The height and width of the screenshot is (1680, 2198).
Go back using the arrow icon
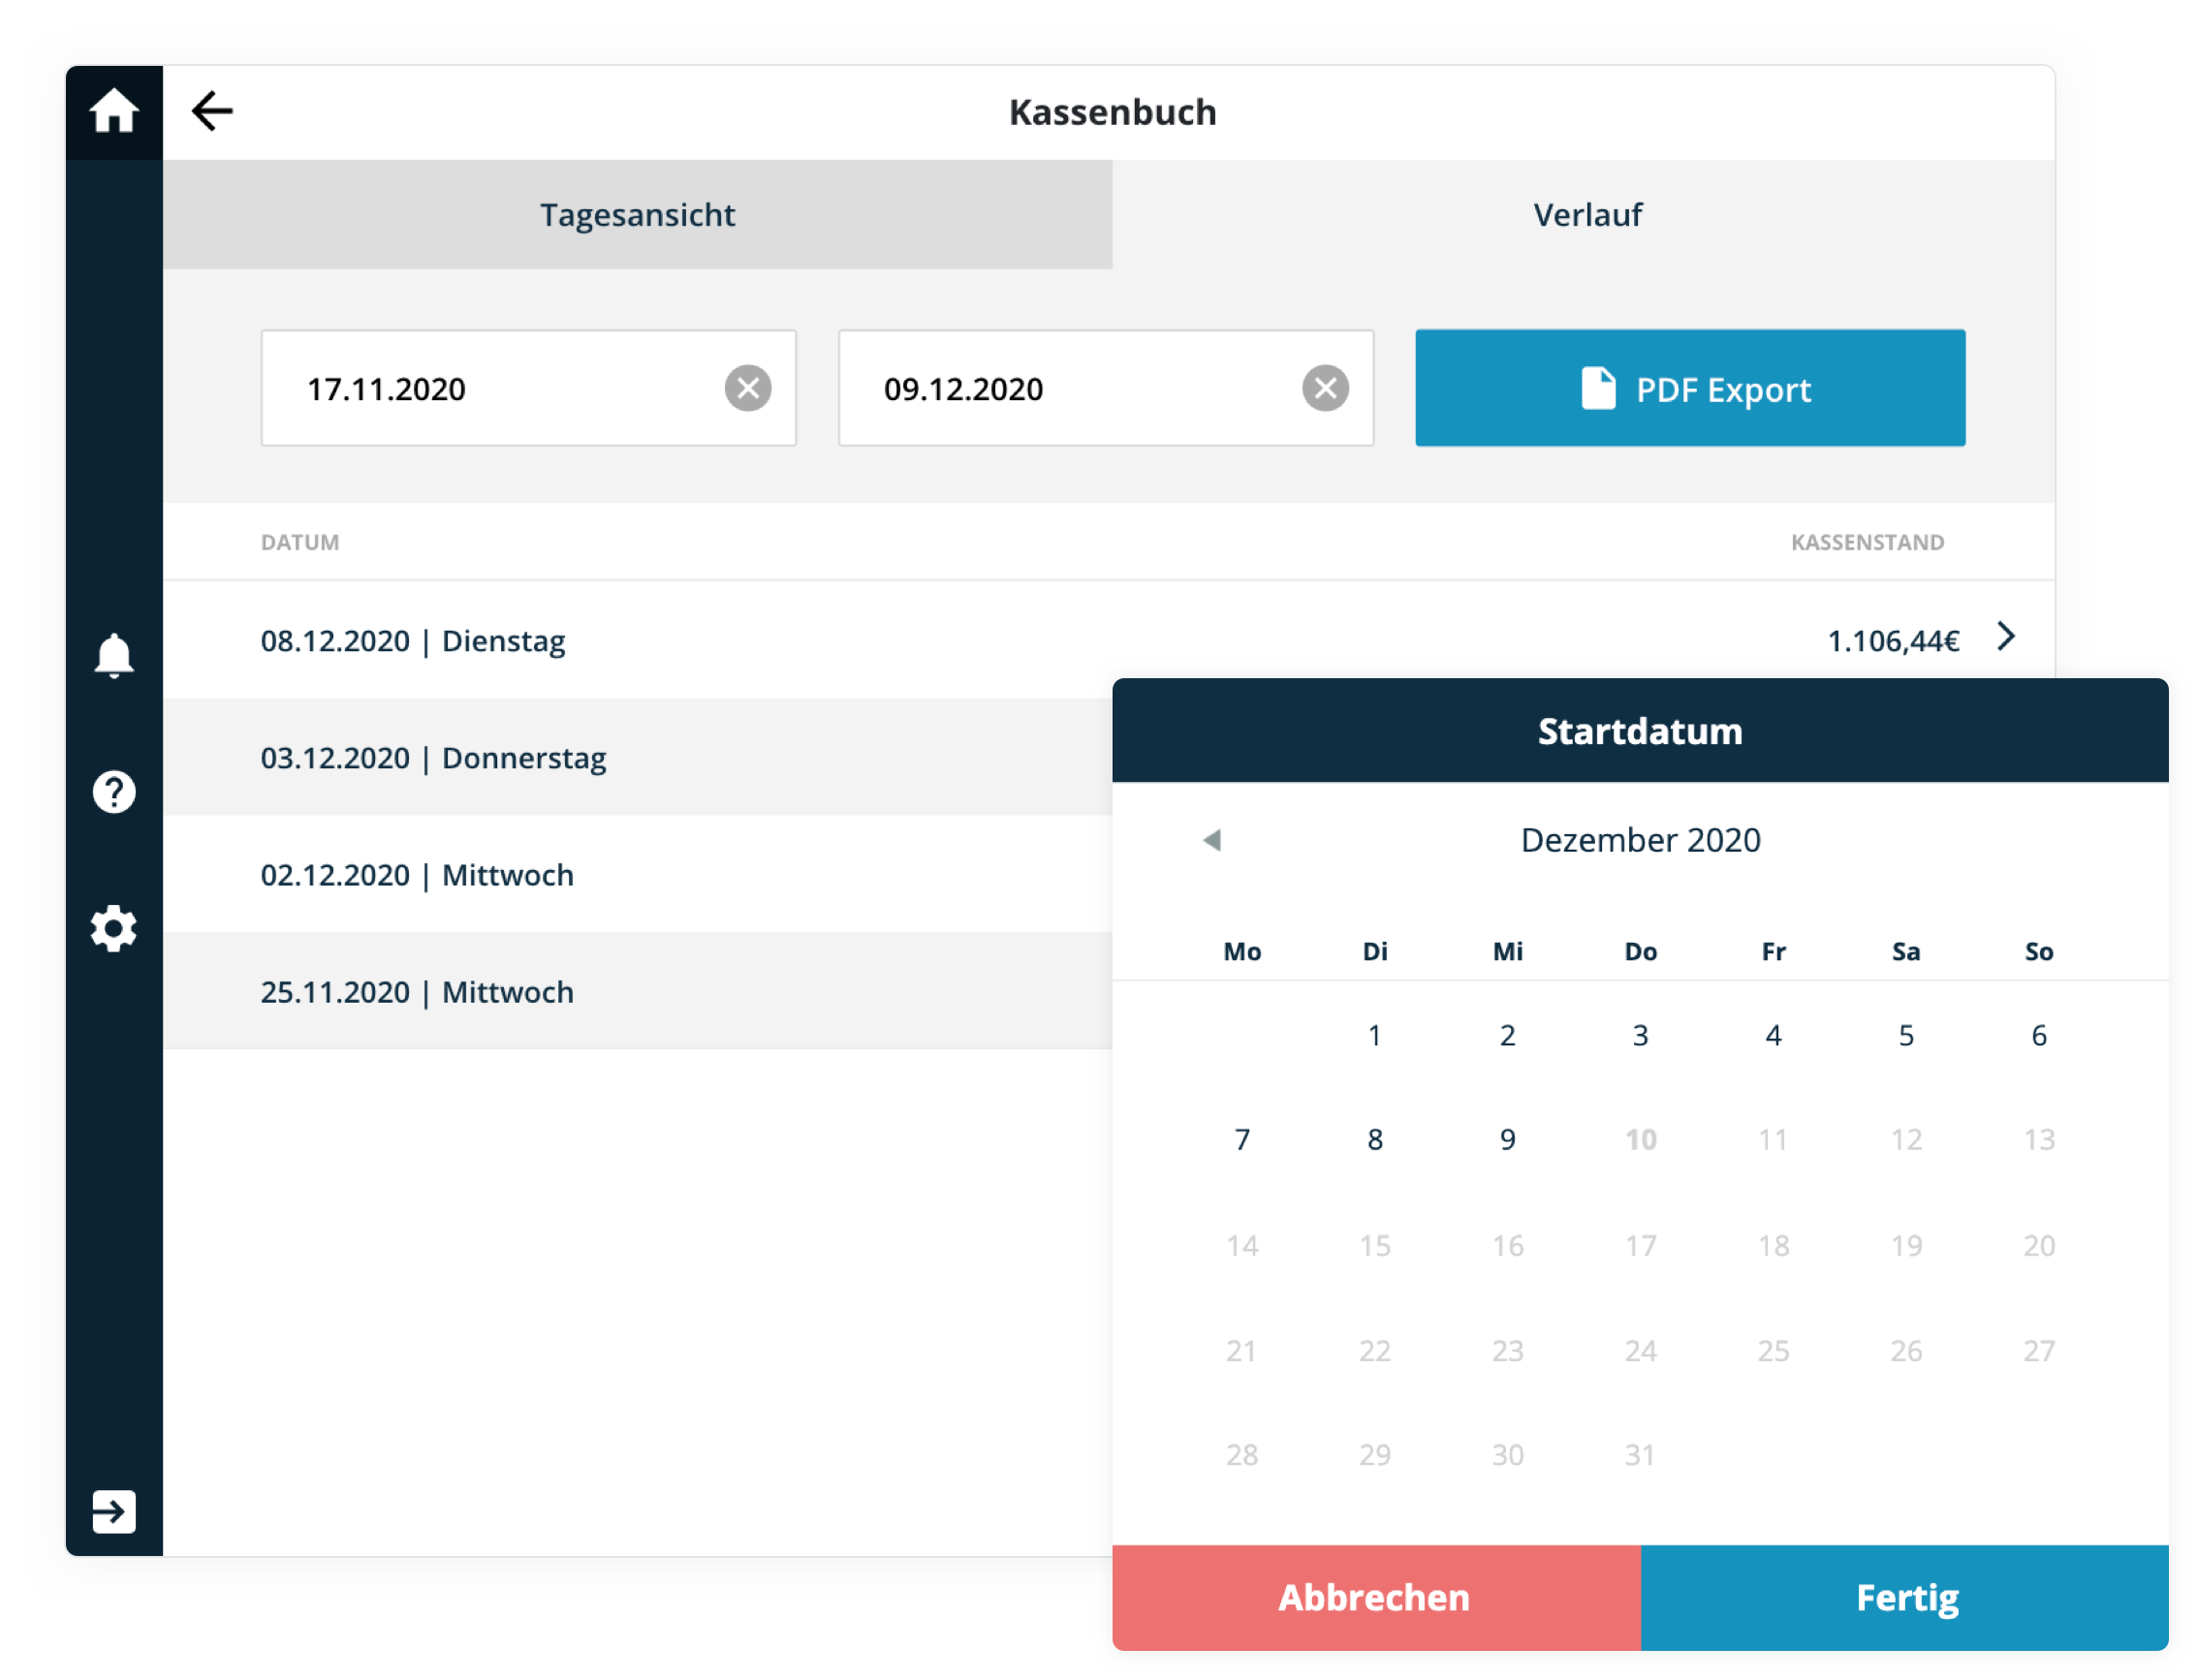[x=212, y=111]
